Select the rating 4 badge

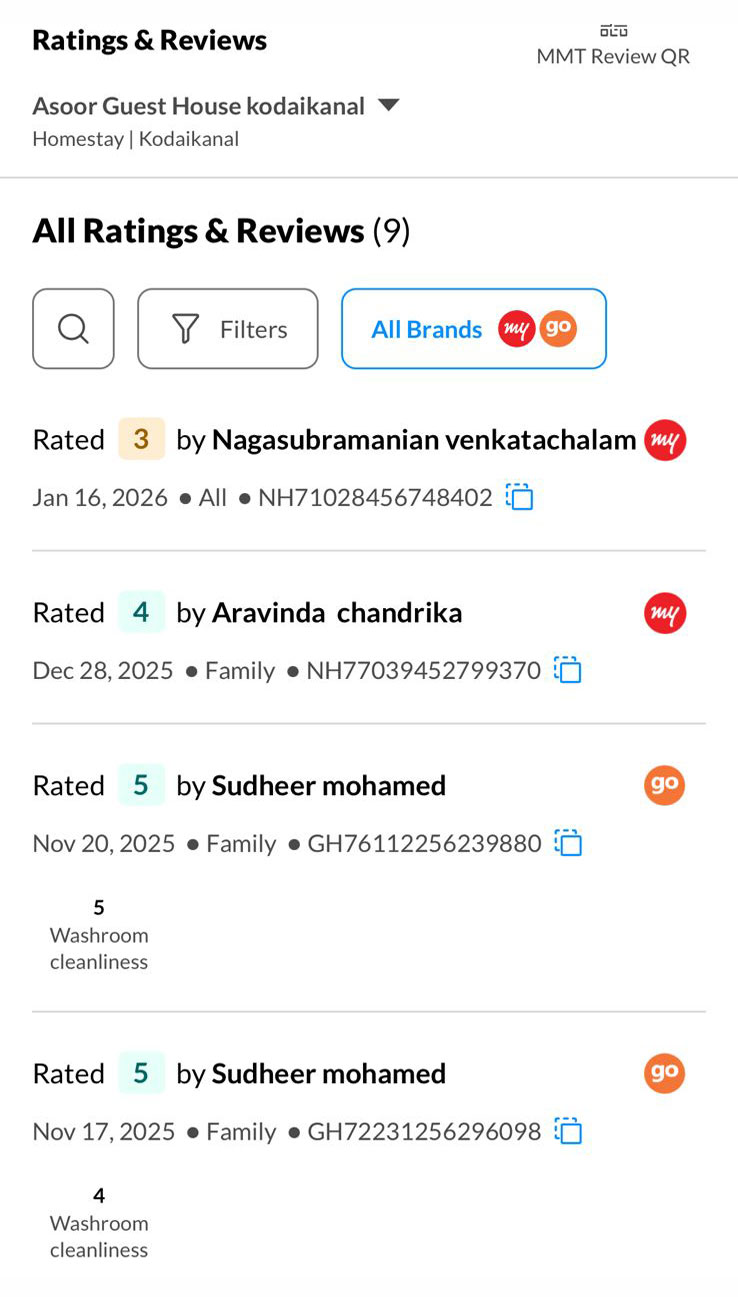coord(141,613)
